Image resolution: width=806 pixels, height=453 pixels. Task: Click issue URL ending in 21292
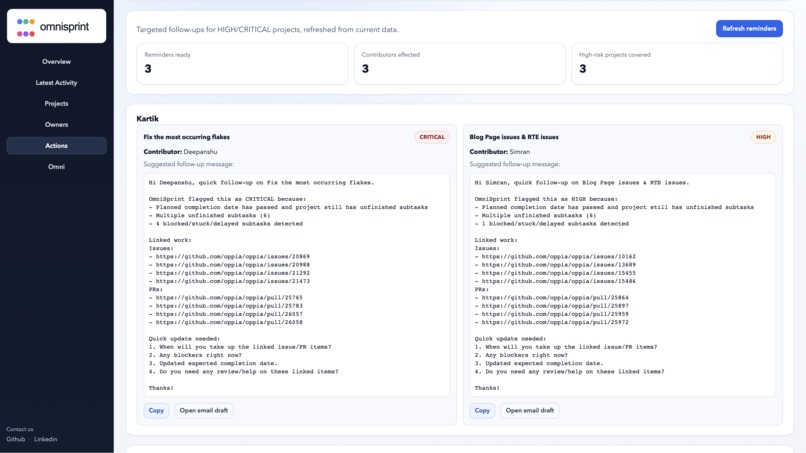coord(233,273)
